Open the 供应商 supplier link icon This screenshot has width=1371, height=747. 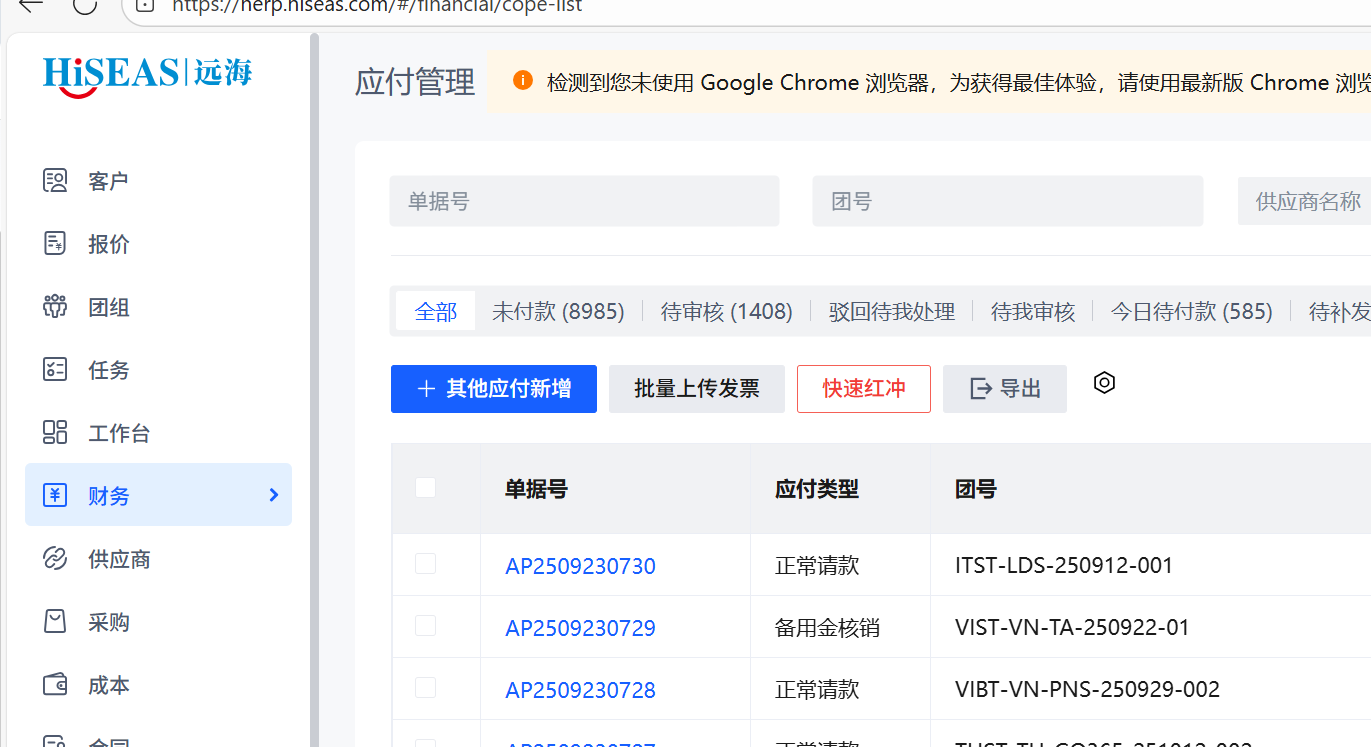tap(55, 559)
